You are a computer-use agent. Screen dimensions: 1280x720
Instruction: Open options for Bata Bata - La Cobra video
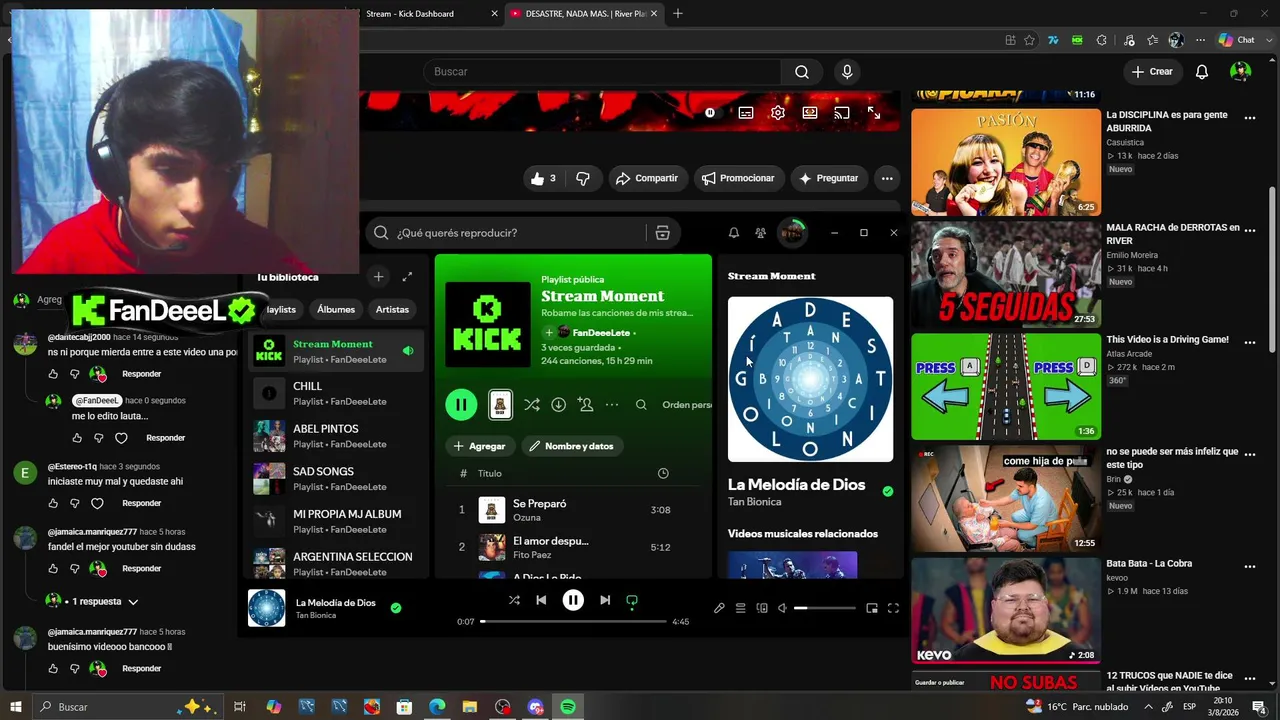tap(1249, 565)
